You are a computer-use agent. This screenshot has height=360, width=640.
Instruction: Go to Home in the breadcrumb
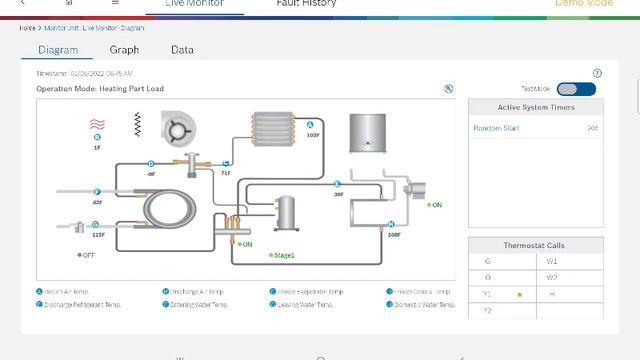27,28
